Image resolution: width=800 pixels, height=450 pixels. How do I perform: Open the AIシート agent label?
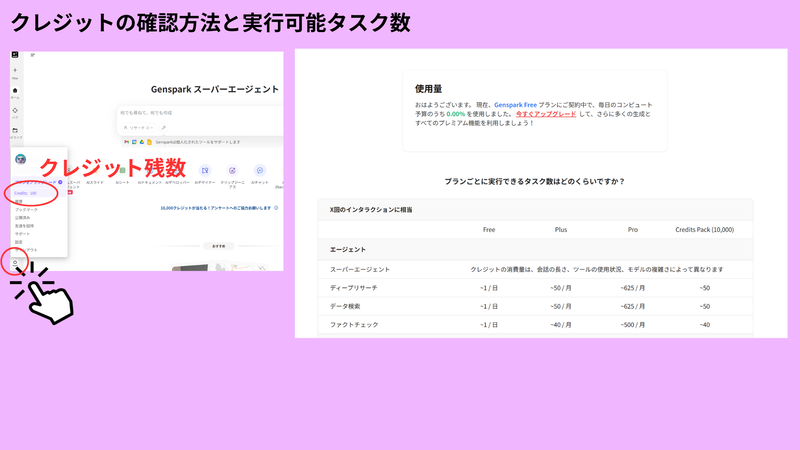(x=122, y=183)
